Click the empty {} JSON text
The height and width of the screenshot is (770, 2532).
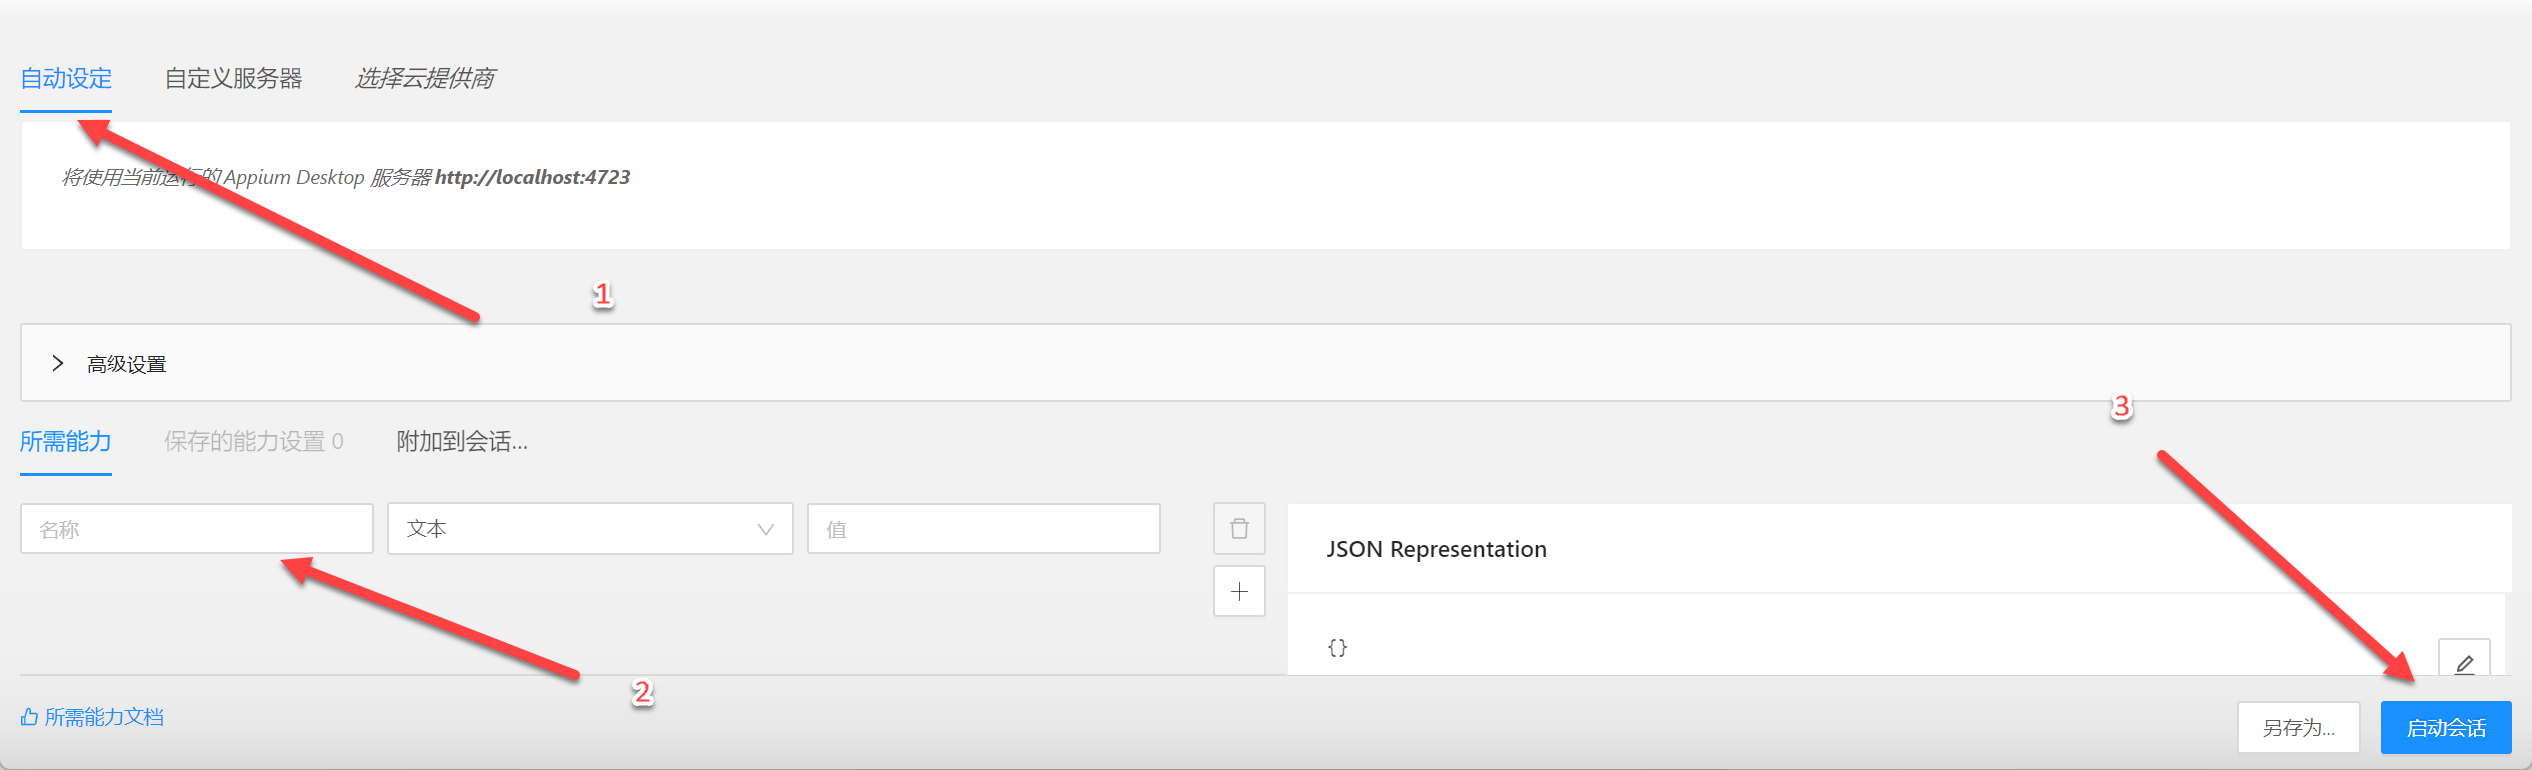pyautogui.click(x=1337, y=647)
